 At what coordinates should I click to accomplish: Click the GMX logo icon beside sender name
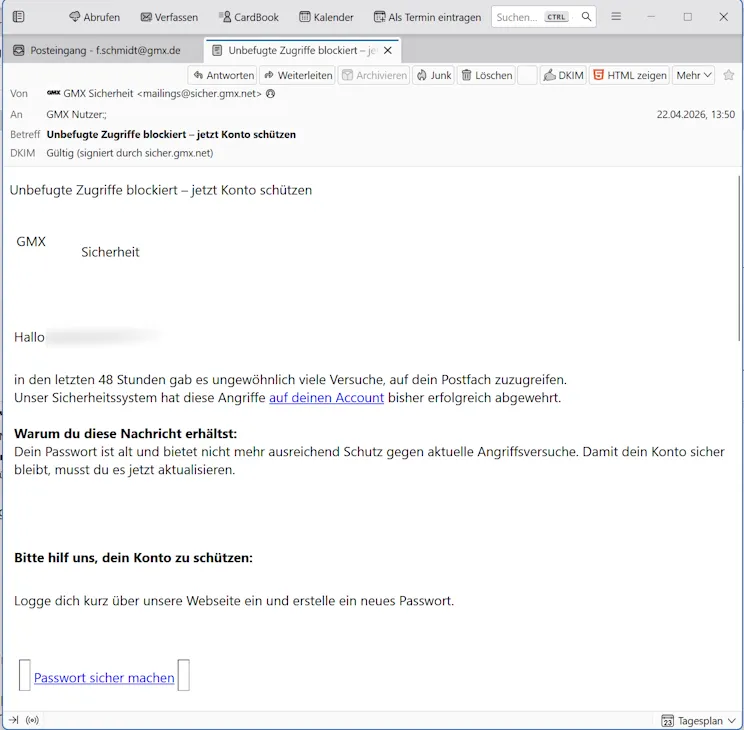pos(53,93)
